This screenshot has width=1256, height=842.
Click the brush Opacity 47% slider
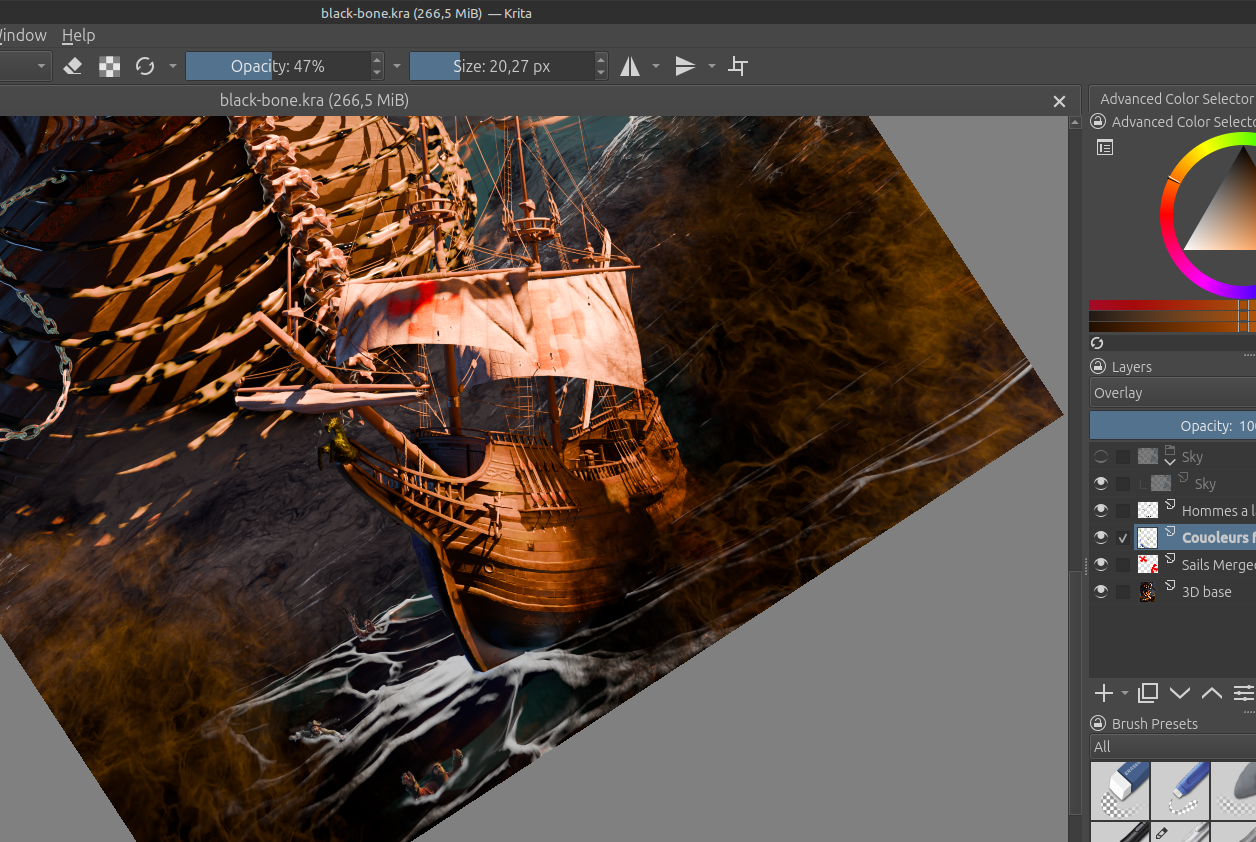(277, 67)
